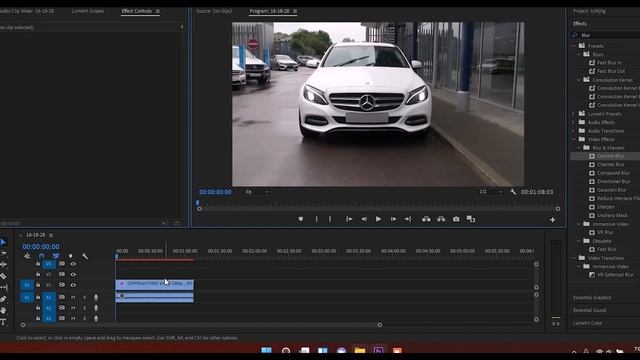Switch to Source no clips tab
Image resolution: width=640 pixels, height=360 pixels.
point(214,11)
